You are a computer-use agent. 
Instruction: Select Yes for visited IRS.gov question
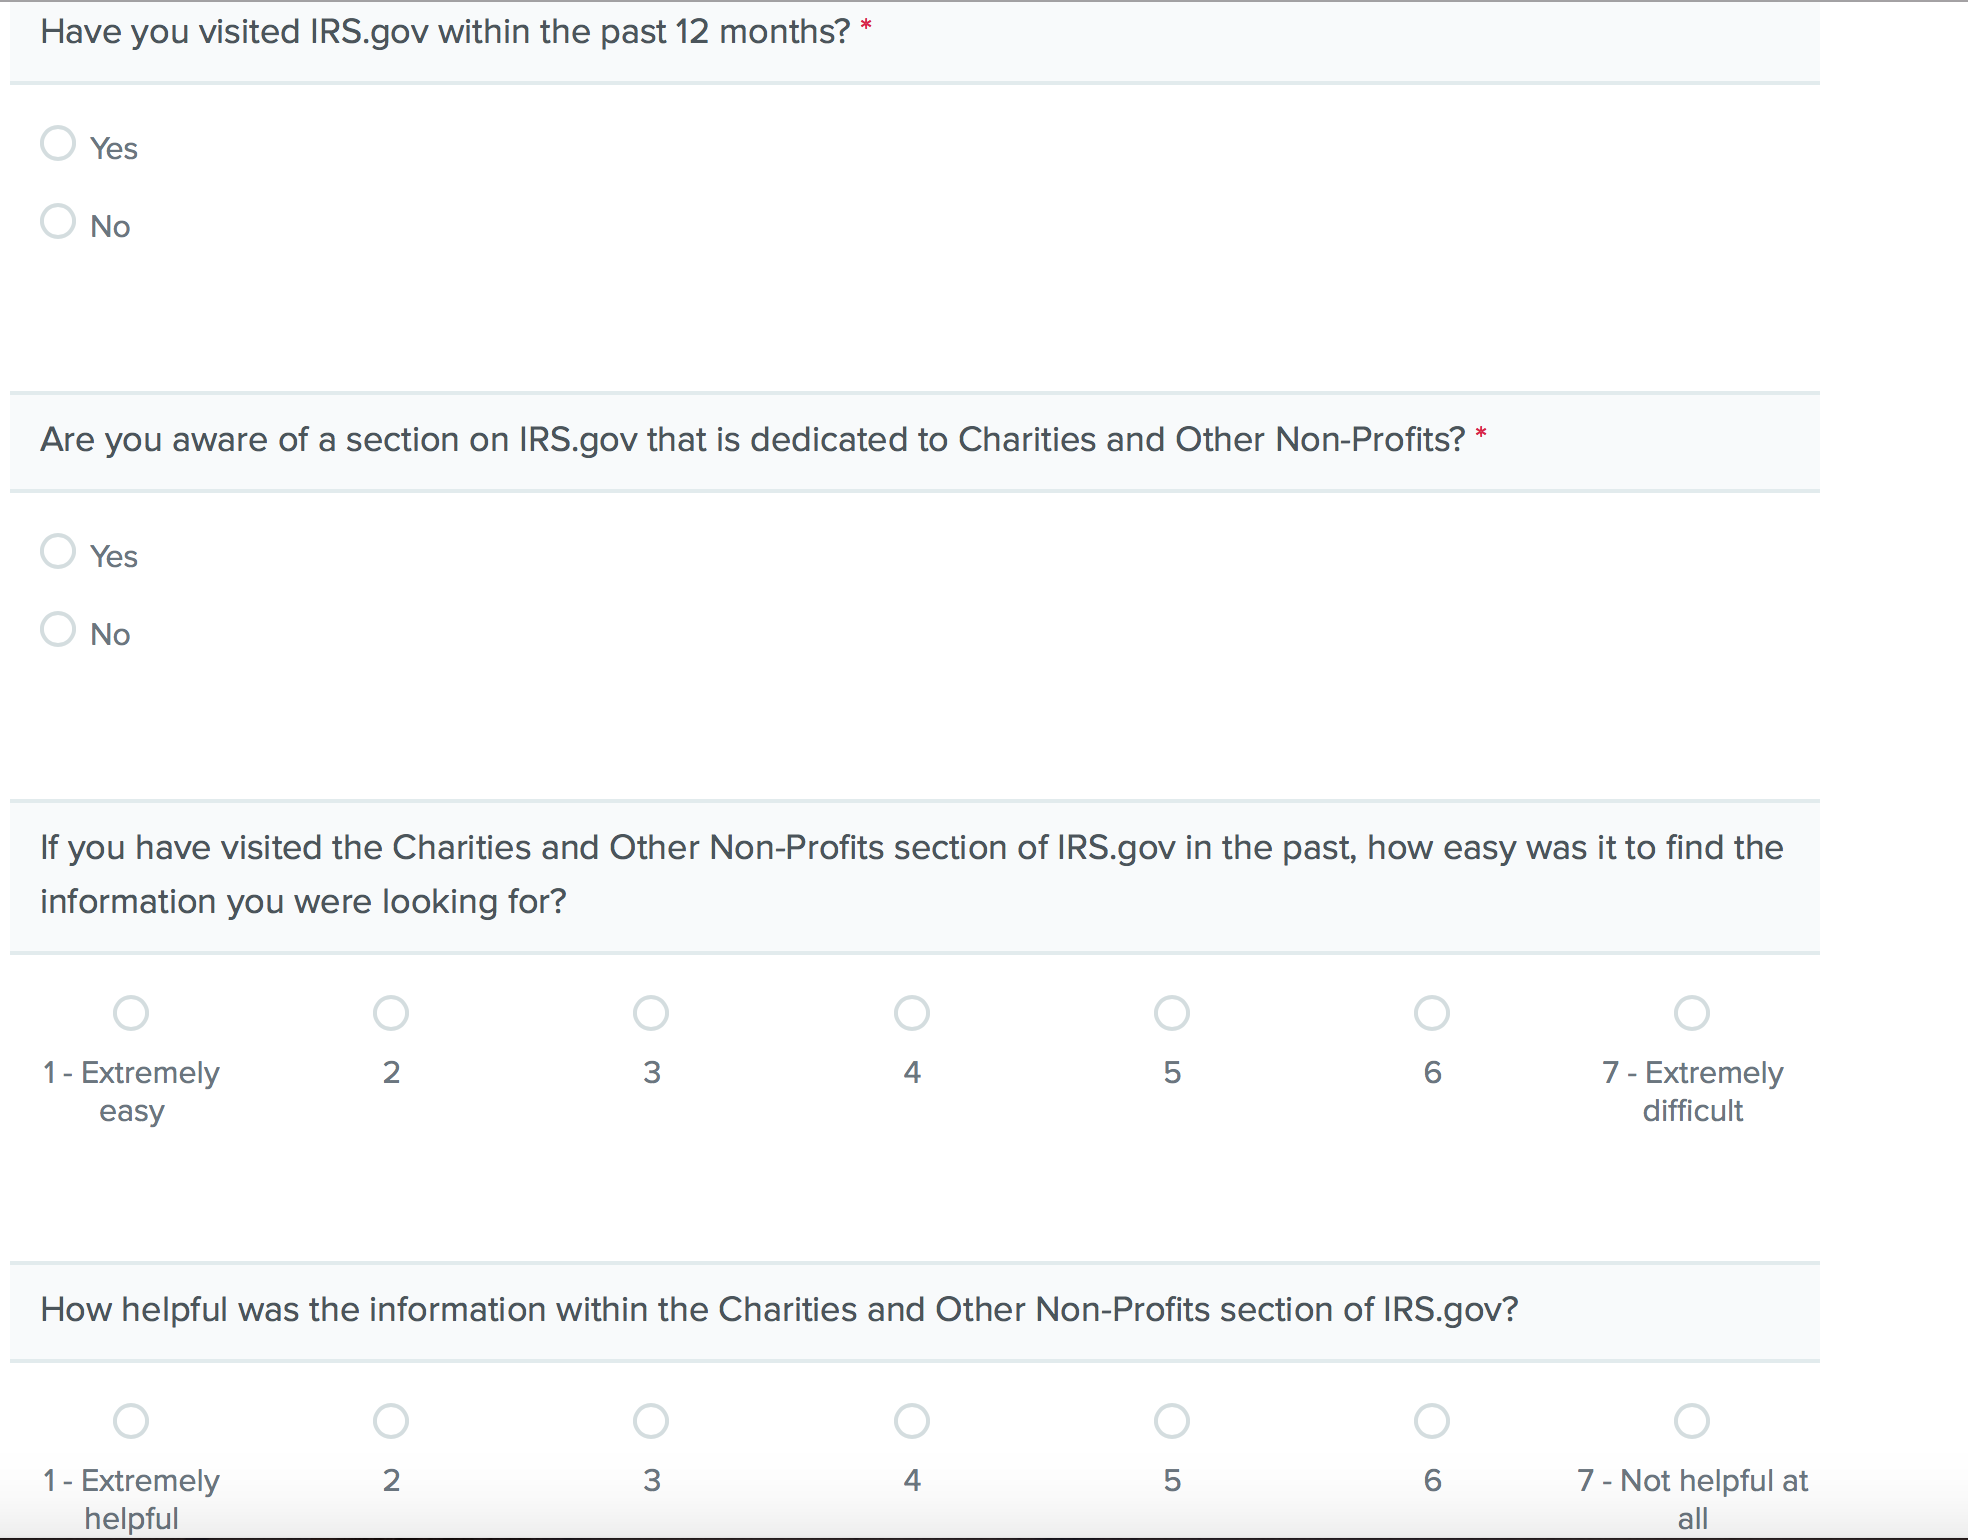[58, 144]
